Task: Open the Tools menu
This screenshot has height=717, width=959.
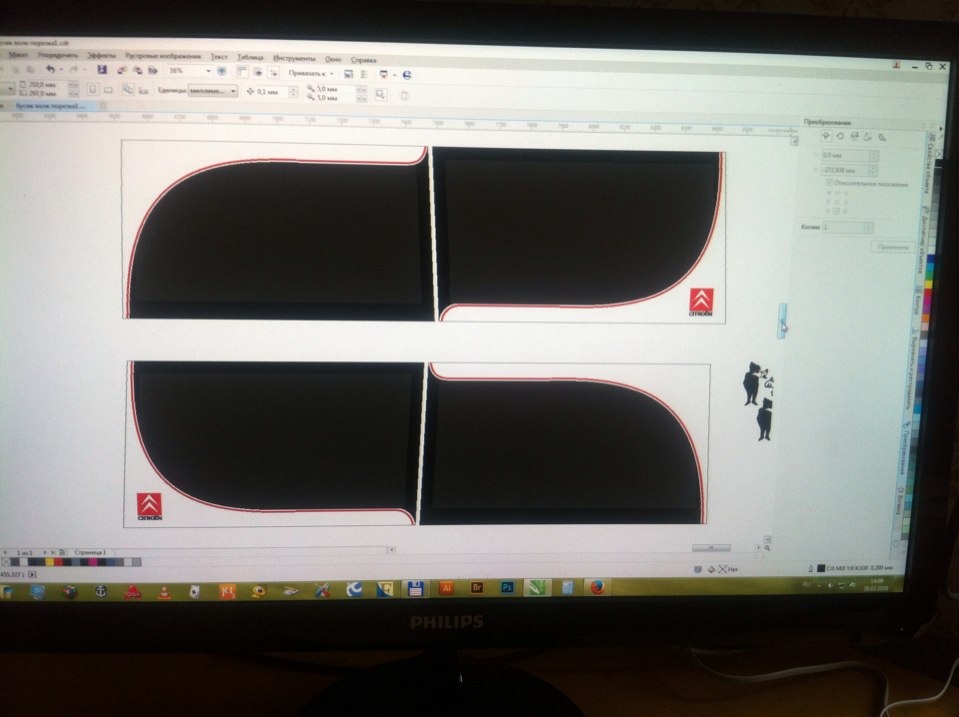Action: tap(294, 58)
